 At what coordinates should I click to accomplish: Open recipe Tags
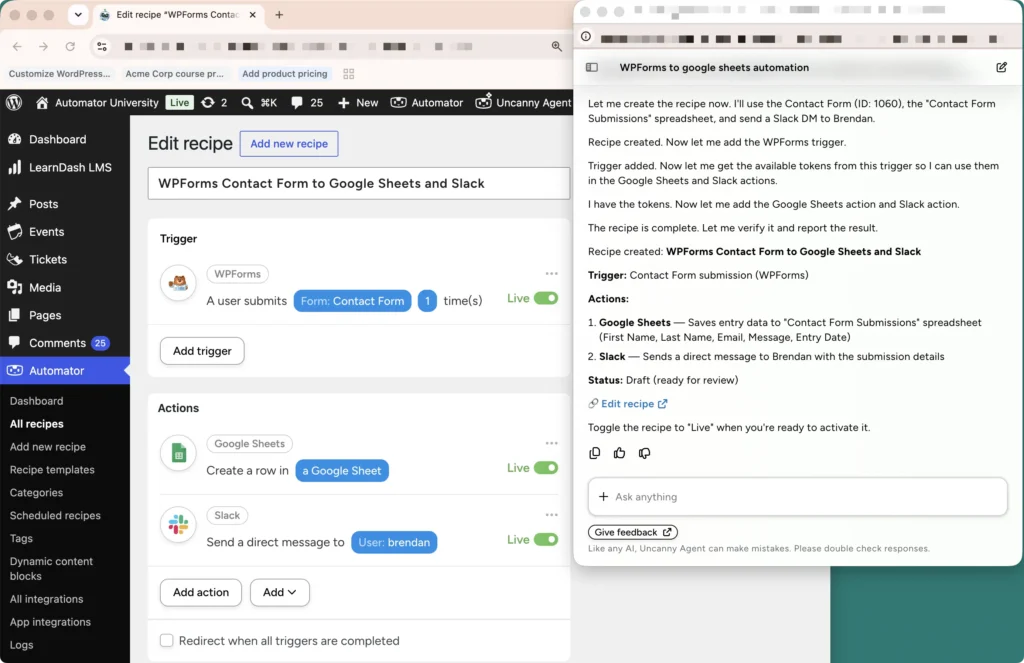(x=21, y=538)
